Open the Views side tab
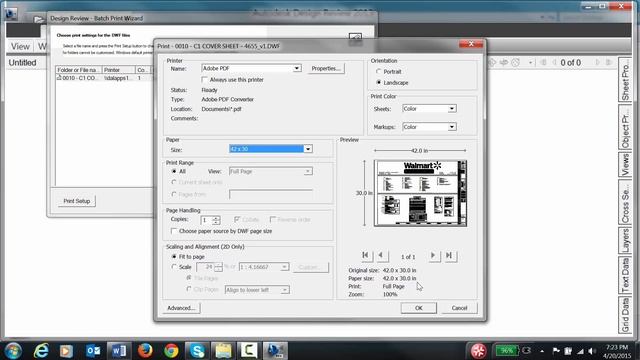The width and height of the screenshot is (640, 360). click(x=625, y=165)
